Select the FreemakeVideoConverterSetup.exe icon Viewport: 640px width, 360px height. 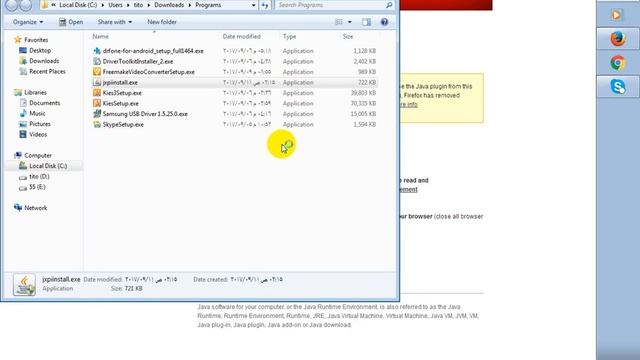pyautogui.click(x=97, y=72)
